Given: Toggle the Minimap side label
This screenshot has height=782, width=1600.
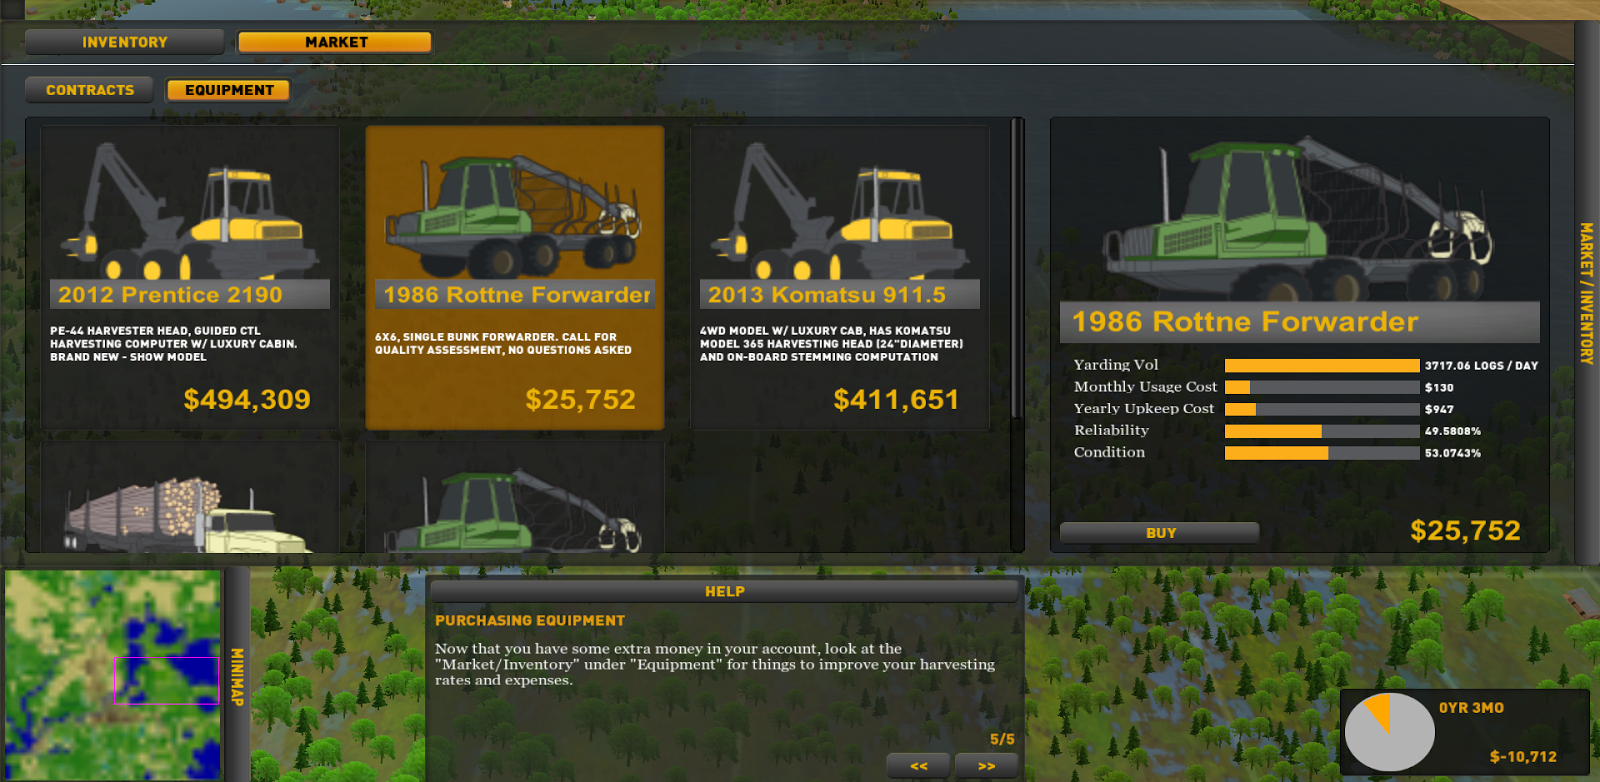Looking at the screenshot, I should [237, 676].
